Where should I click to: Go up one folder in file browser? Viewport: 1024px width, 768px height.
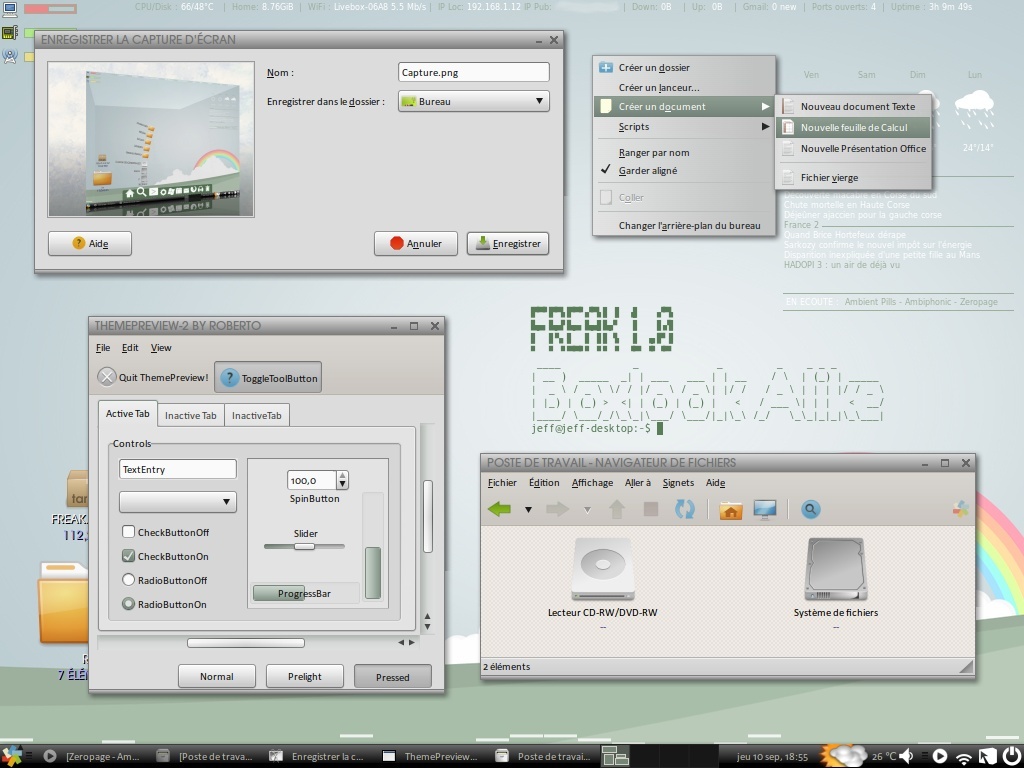617,509
